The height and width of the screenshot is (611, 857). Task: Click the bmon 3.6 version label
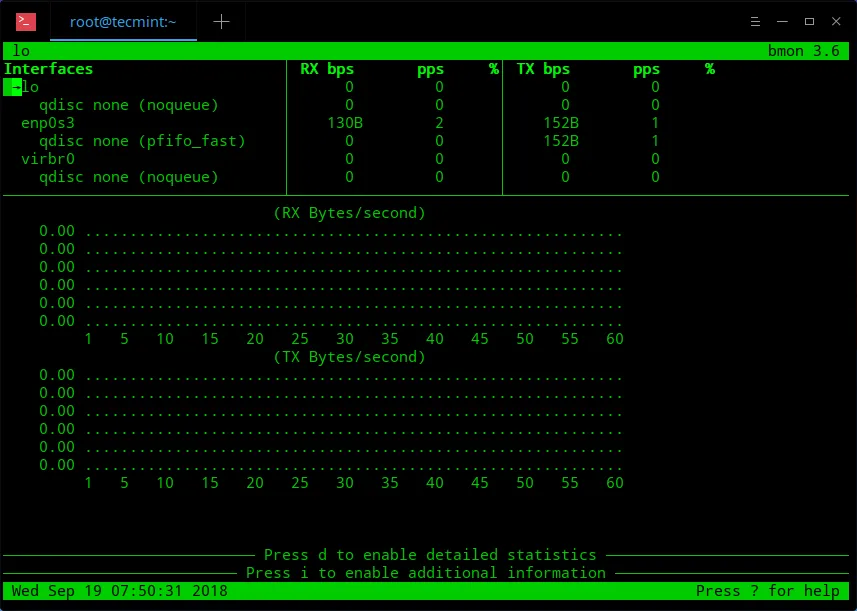[803, 51]
